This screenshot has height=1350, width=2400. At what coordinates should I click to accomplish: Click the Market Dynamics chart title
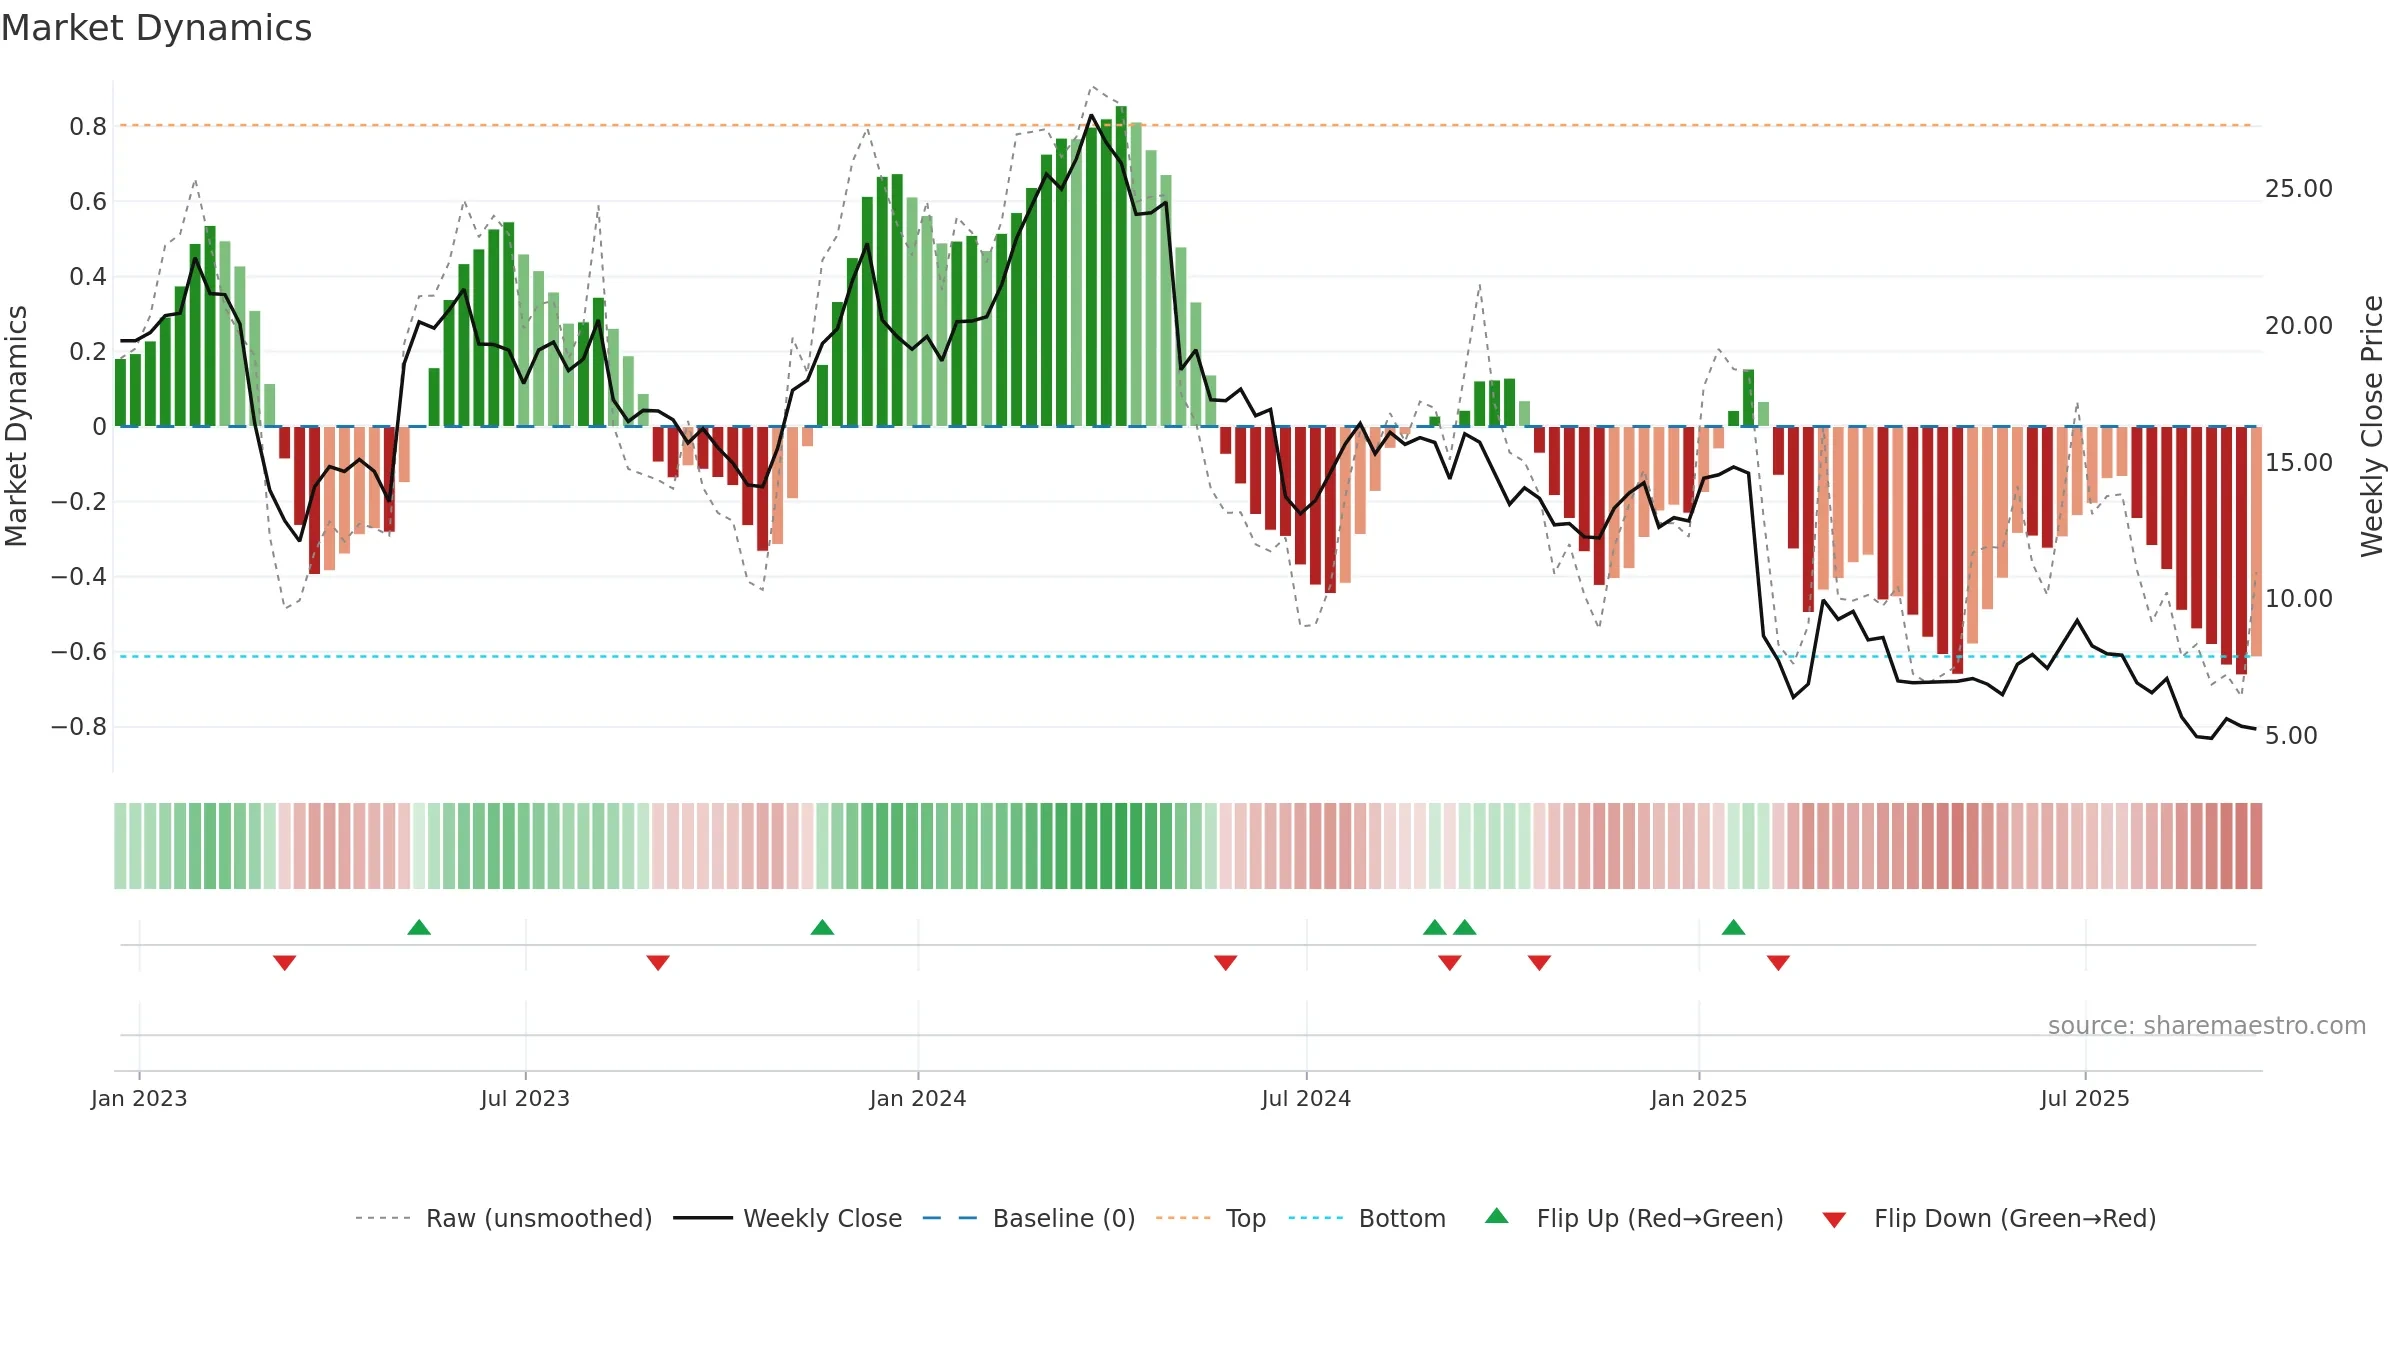[x=156, y=28]
